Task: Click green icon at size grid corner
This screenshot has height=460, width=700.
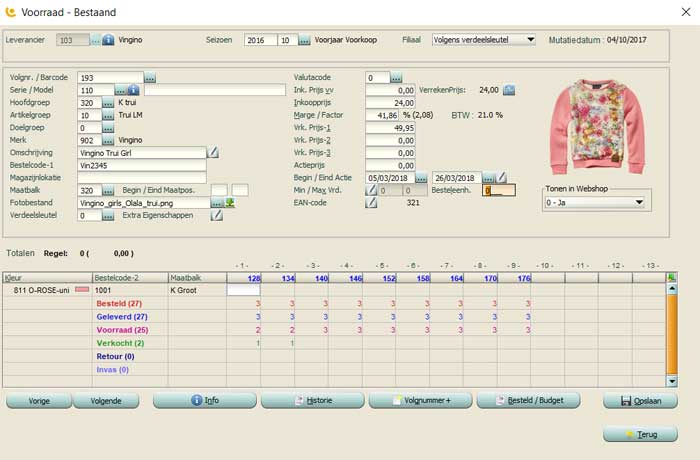Action: [x=671, y=277]
